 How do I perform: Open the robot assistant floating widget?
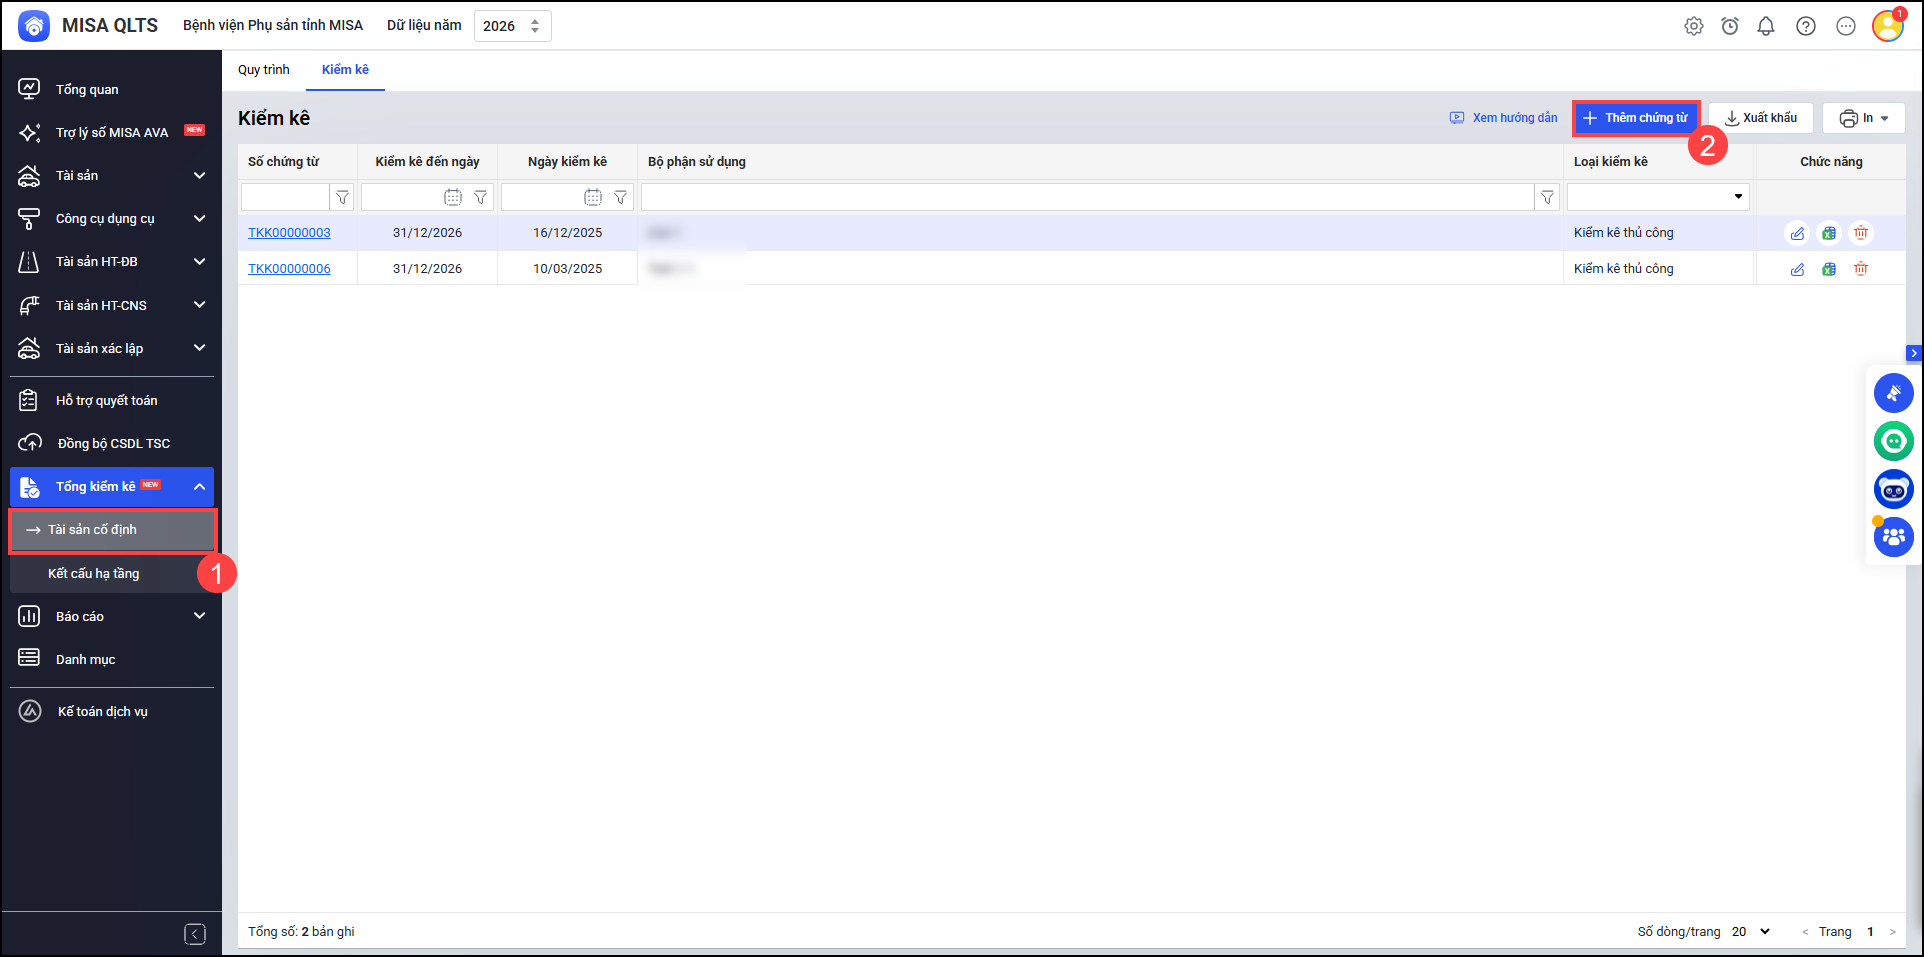(x=1894, y=489)
